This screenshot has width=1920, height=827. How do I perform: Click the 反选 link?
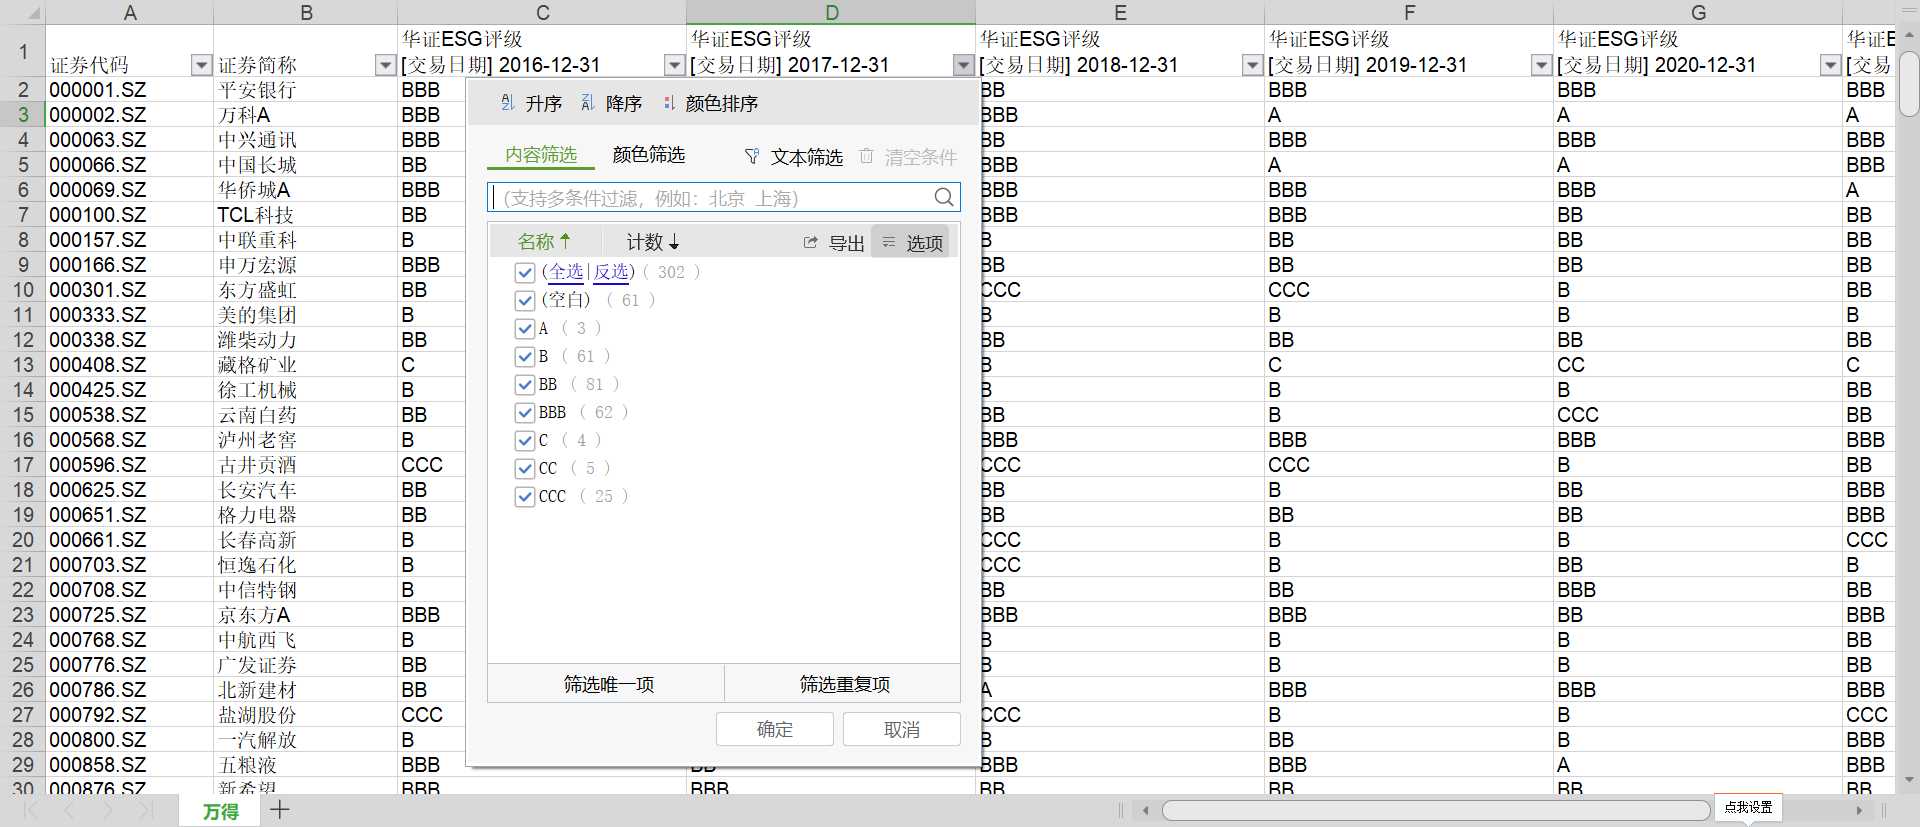coord(611,272)
